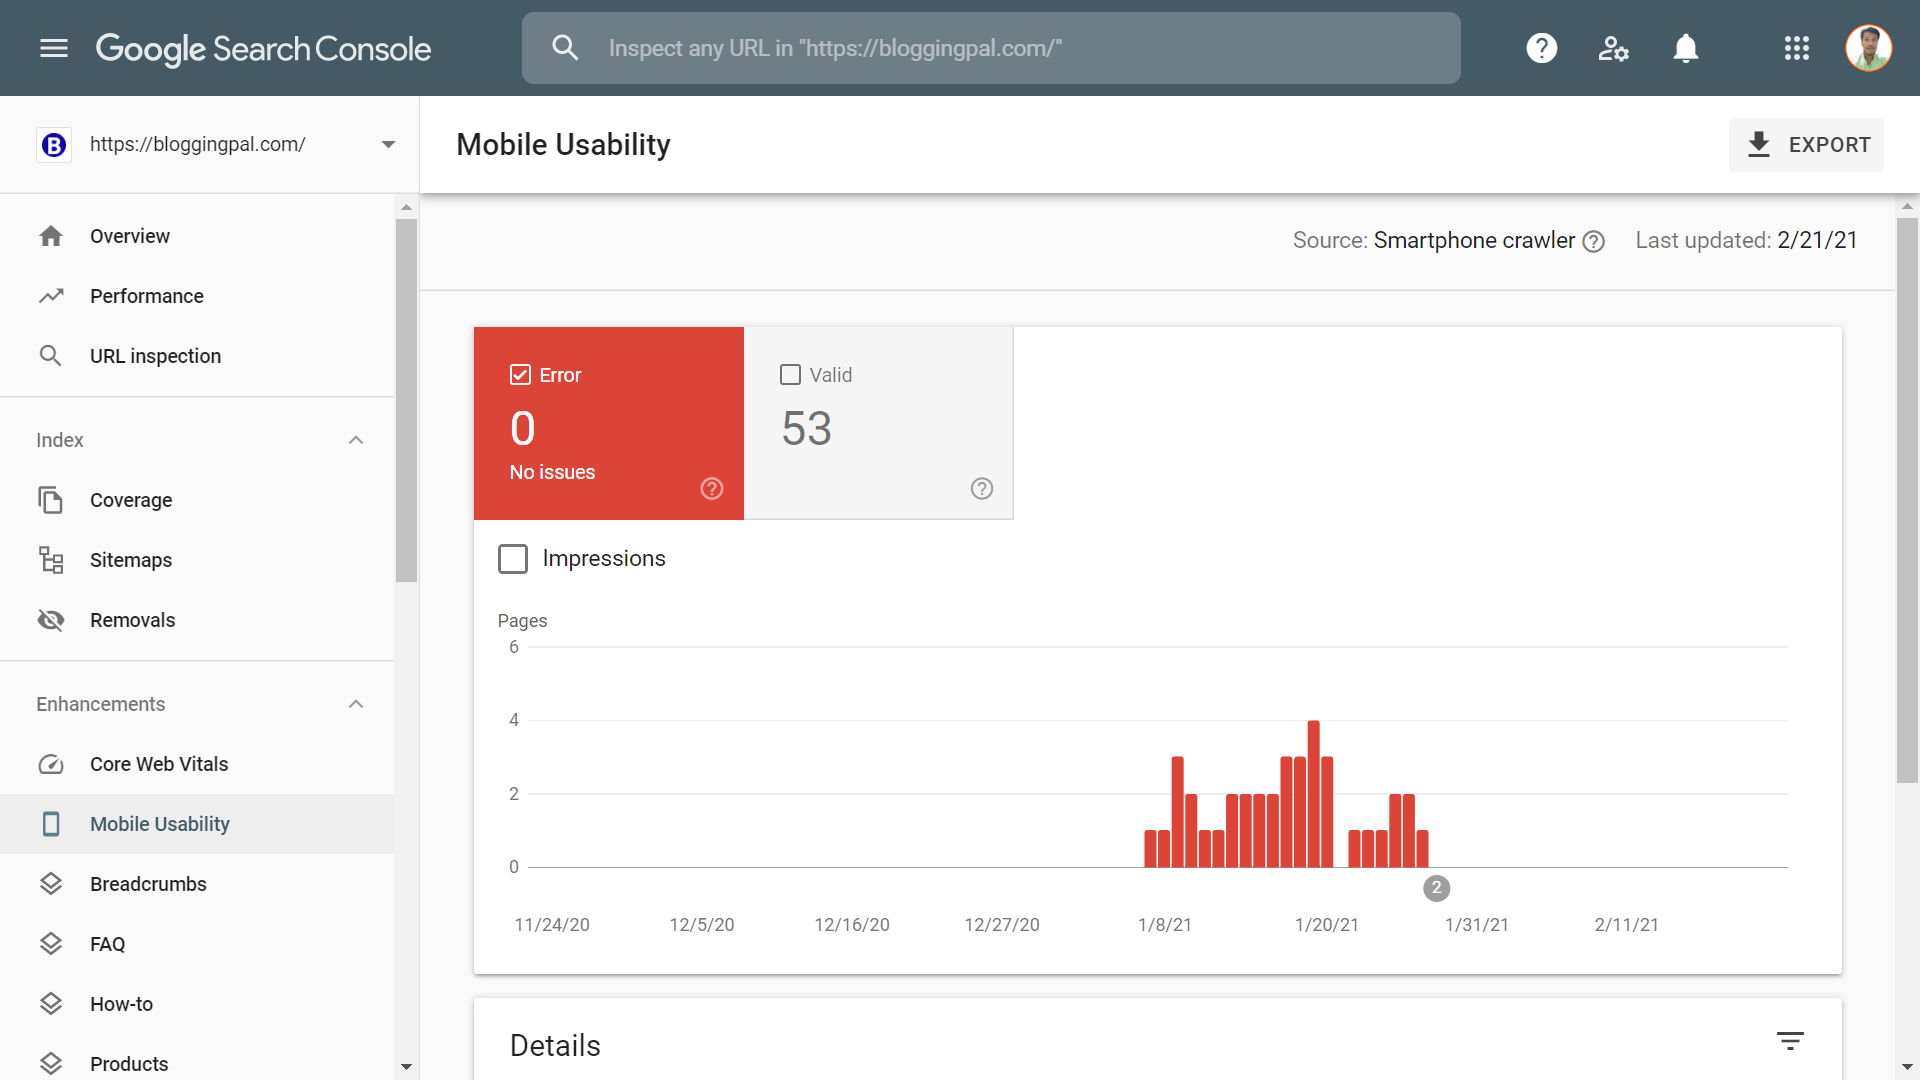Toggle the Error checkbox filter

[518, 375]
